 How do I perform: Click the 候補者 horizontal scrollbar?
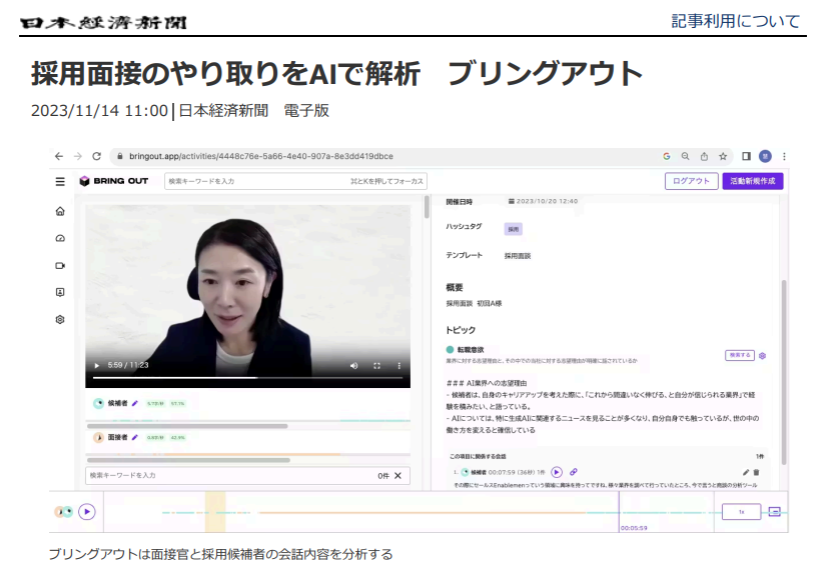[187, 426]
